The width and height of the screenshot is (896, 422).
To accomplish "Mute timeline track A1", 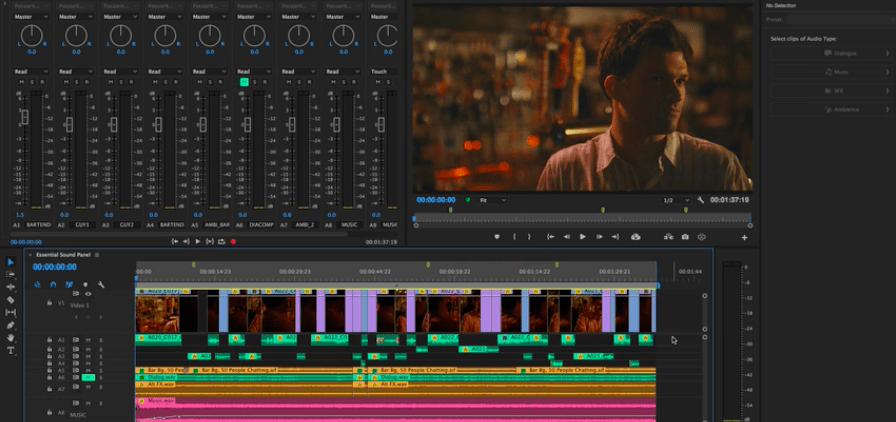I will 88,340.
